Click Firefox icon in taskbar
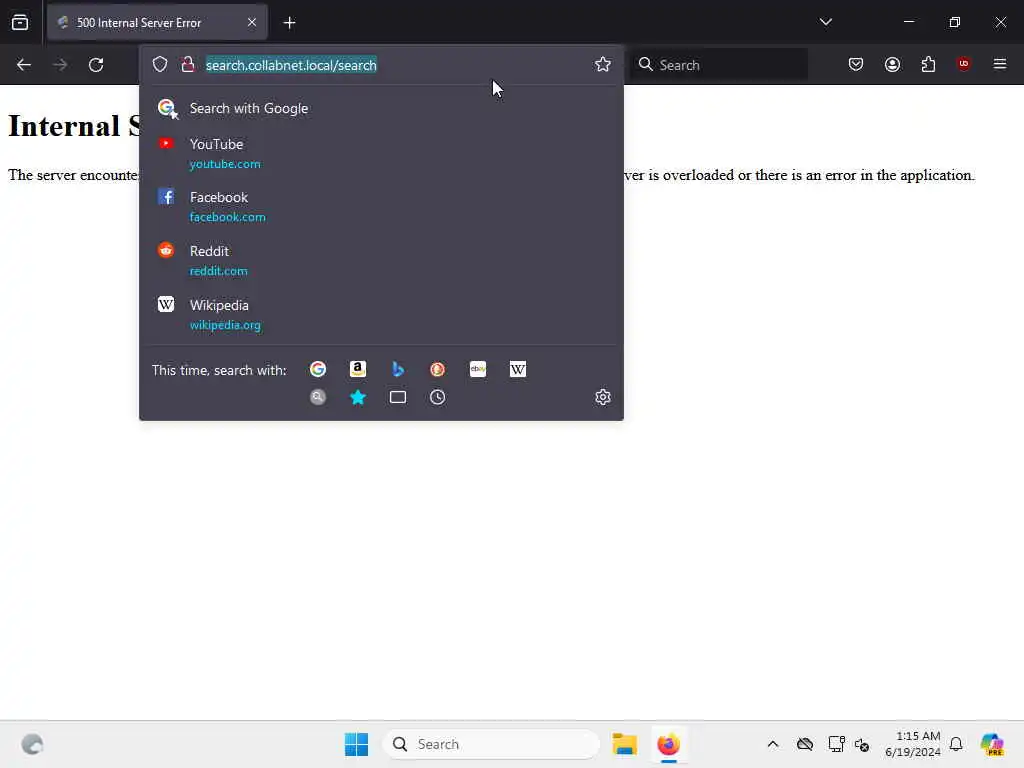This screenshot has width=1024, height=768. pyautogui.click(x=668, y=744)
